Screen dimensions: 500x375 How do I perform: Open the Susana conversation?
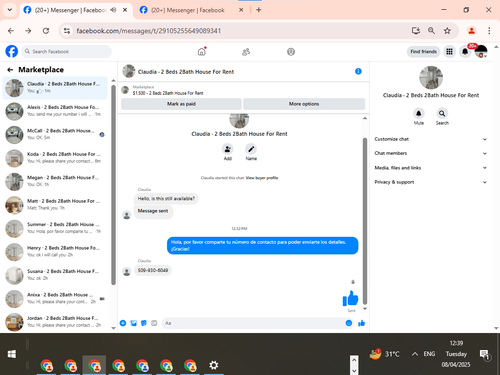tap(55, 275)
